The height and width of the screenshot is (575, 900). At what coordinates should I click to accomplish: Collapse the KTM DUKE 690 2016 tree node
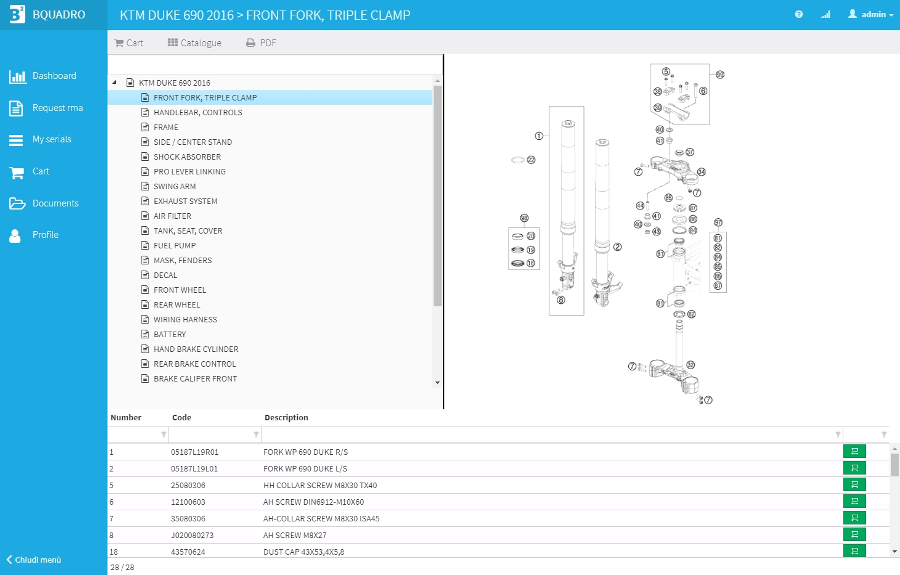click(114, 83)
